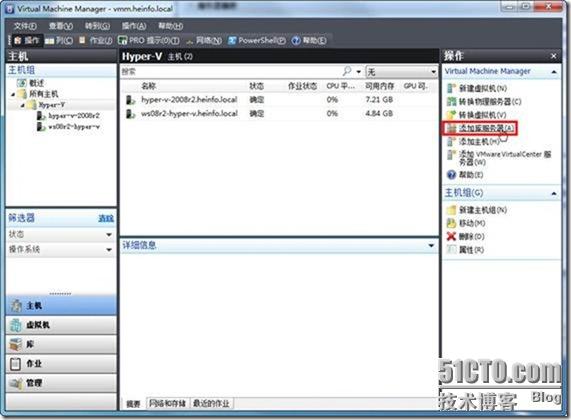Viewport: 571px width, 420px height.
Task: Open the 查看(V) menu
Action: (x=61, y=26)
